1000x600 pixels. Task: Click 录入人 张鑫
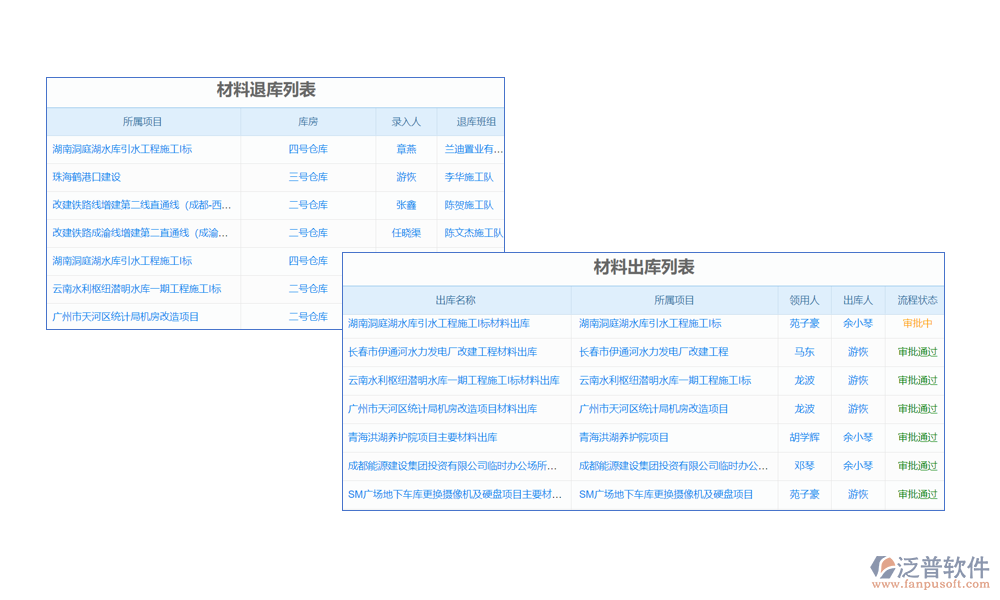[406, 205]
